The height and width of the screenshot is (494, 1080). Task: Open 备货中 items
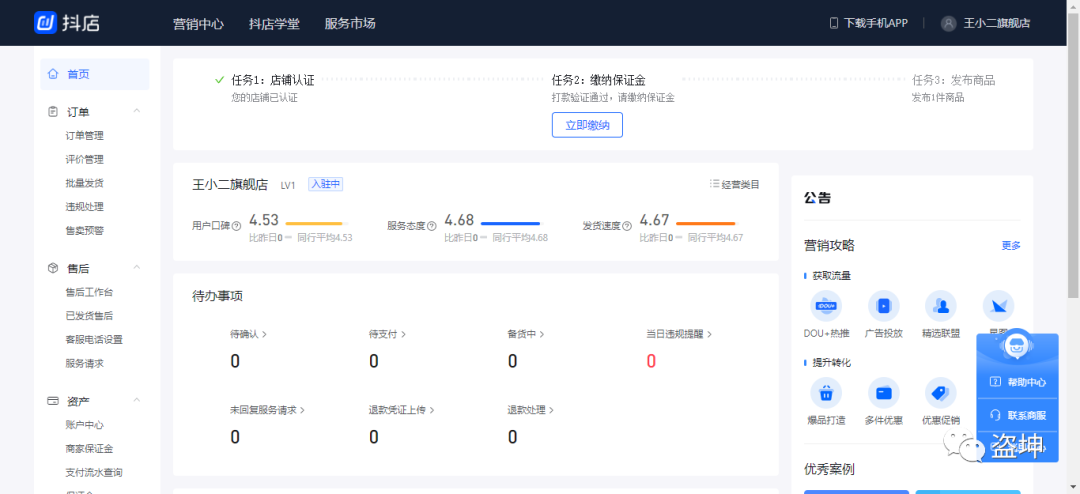point(526,334)
